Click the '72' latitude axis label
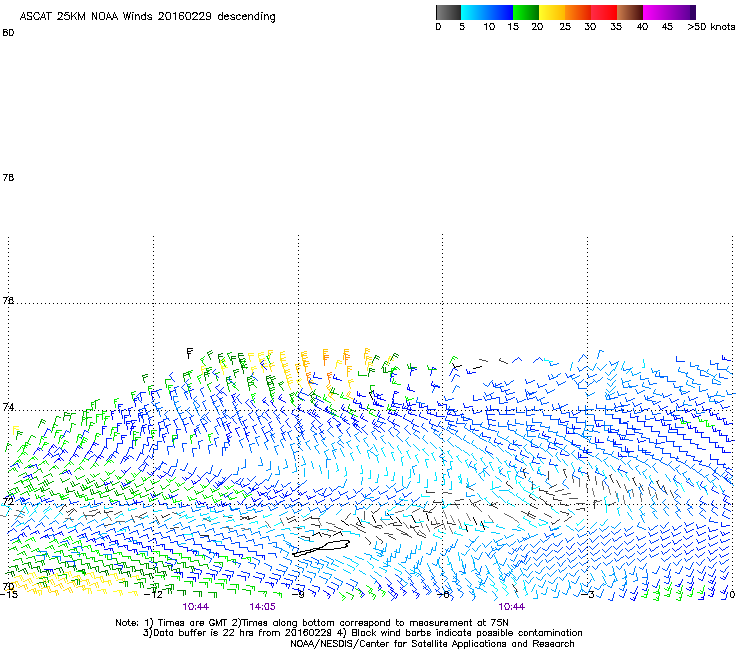Image resolution: width=740 pixels, height=650 pixels. (8, 501)
